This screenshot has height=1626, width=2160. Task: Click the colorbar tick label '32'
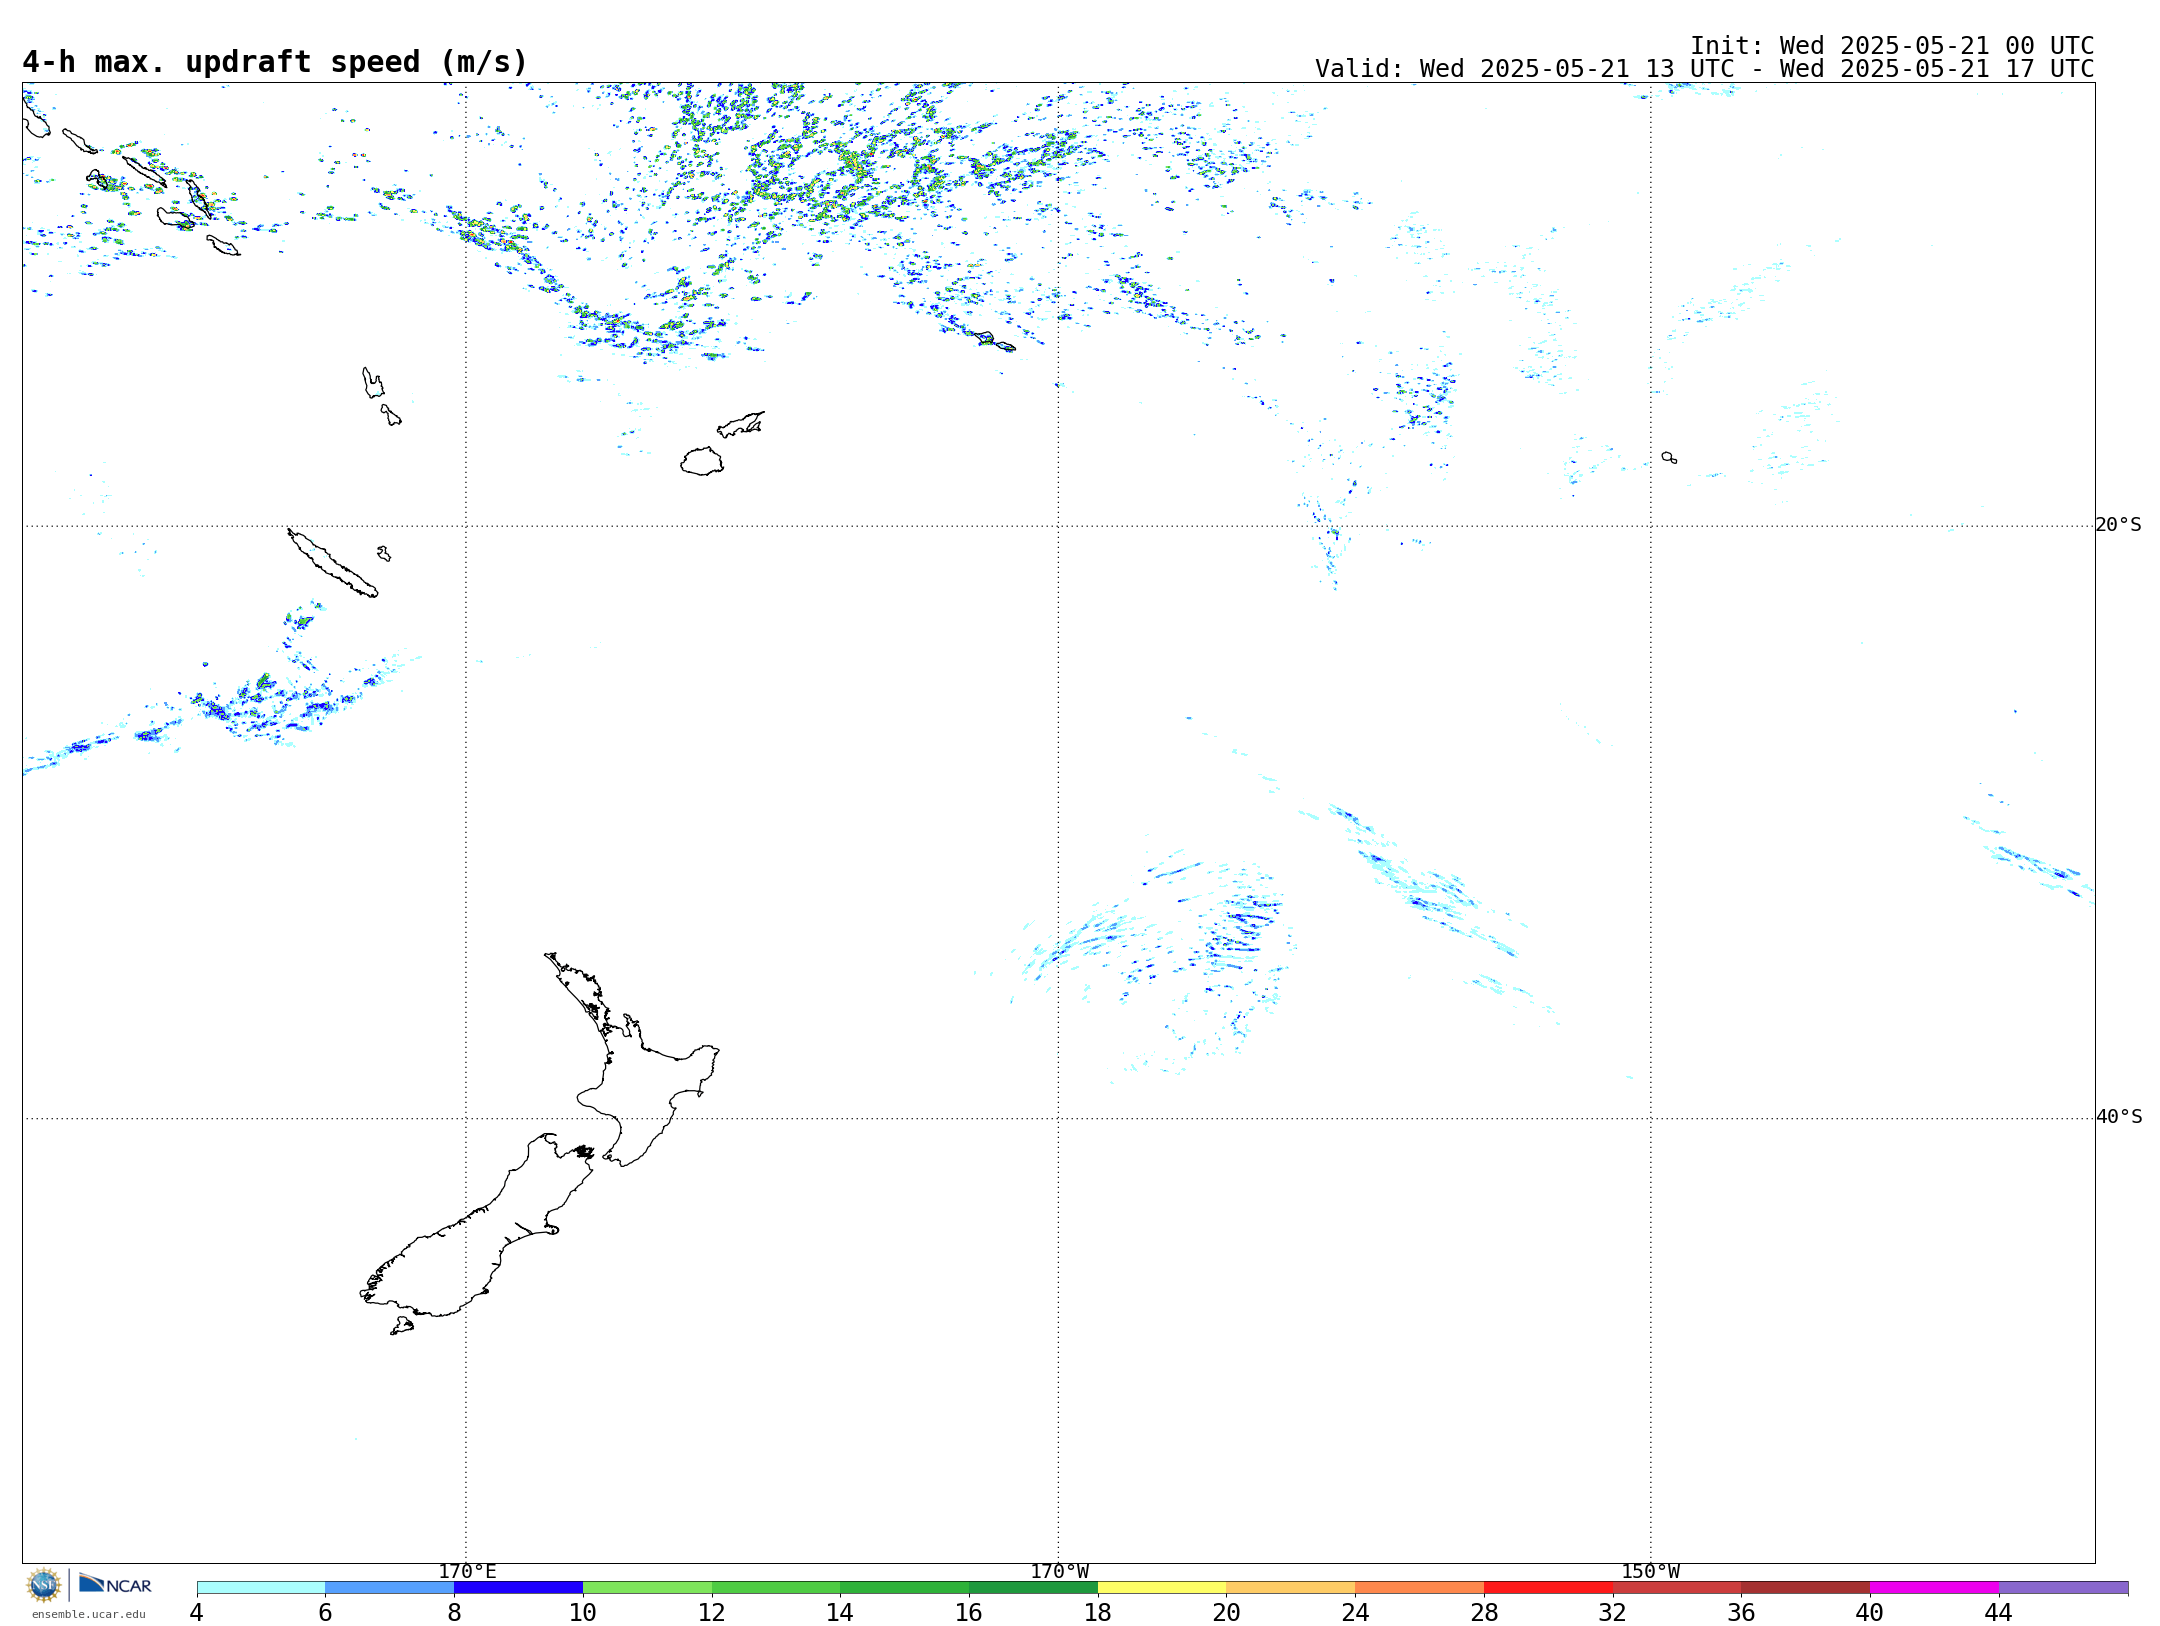[x=1613, y=1612]
